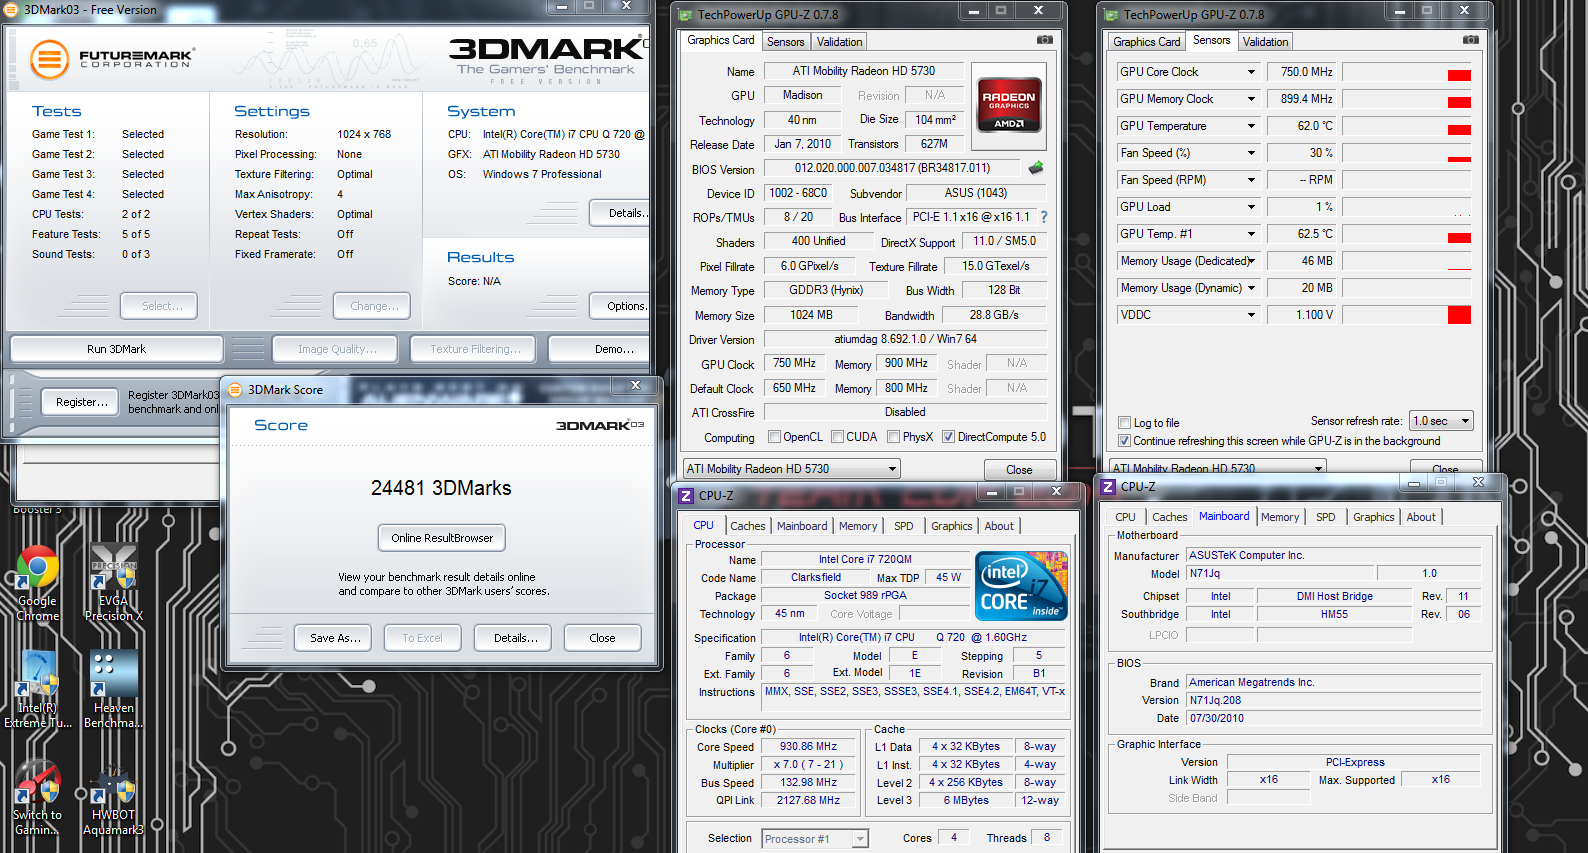Open Intel Extreme Tuning desktop shortcut
The height and width of the screenshot is (853, 1588).
coord(37,691)
